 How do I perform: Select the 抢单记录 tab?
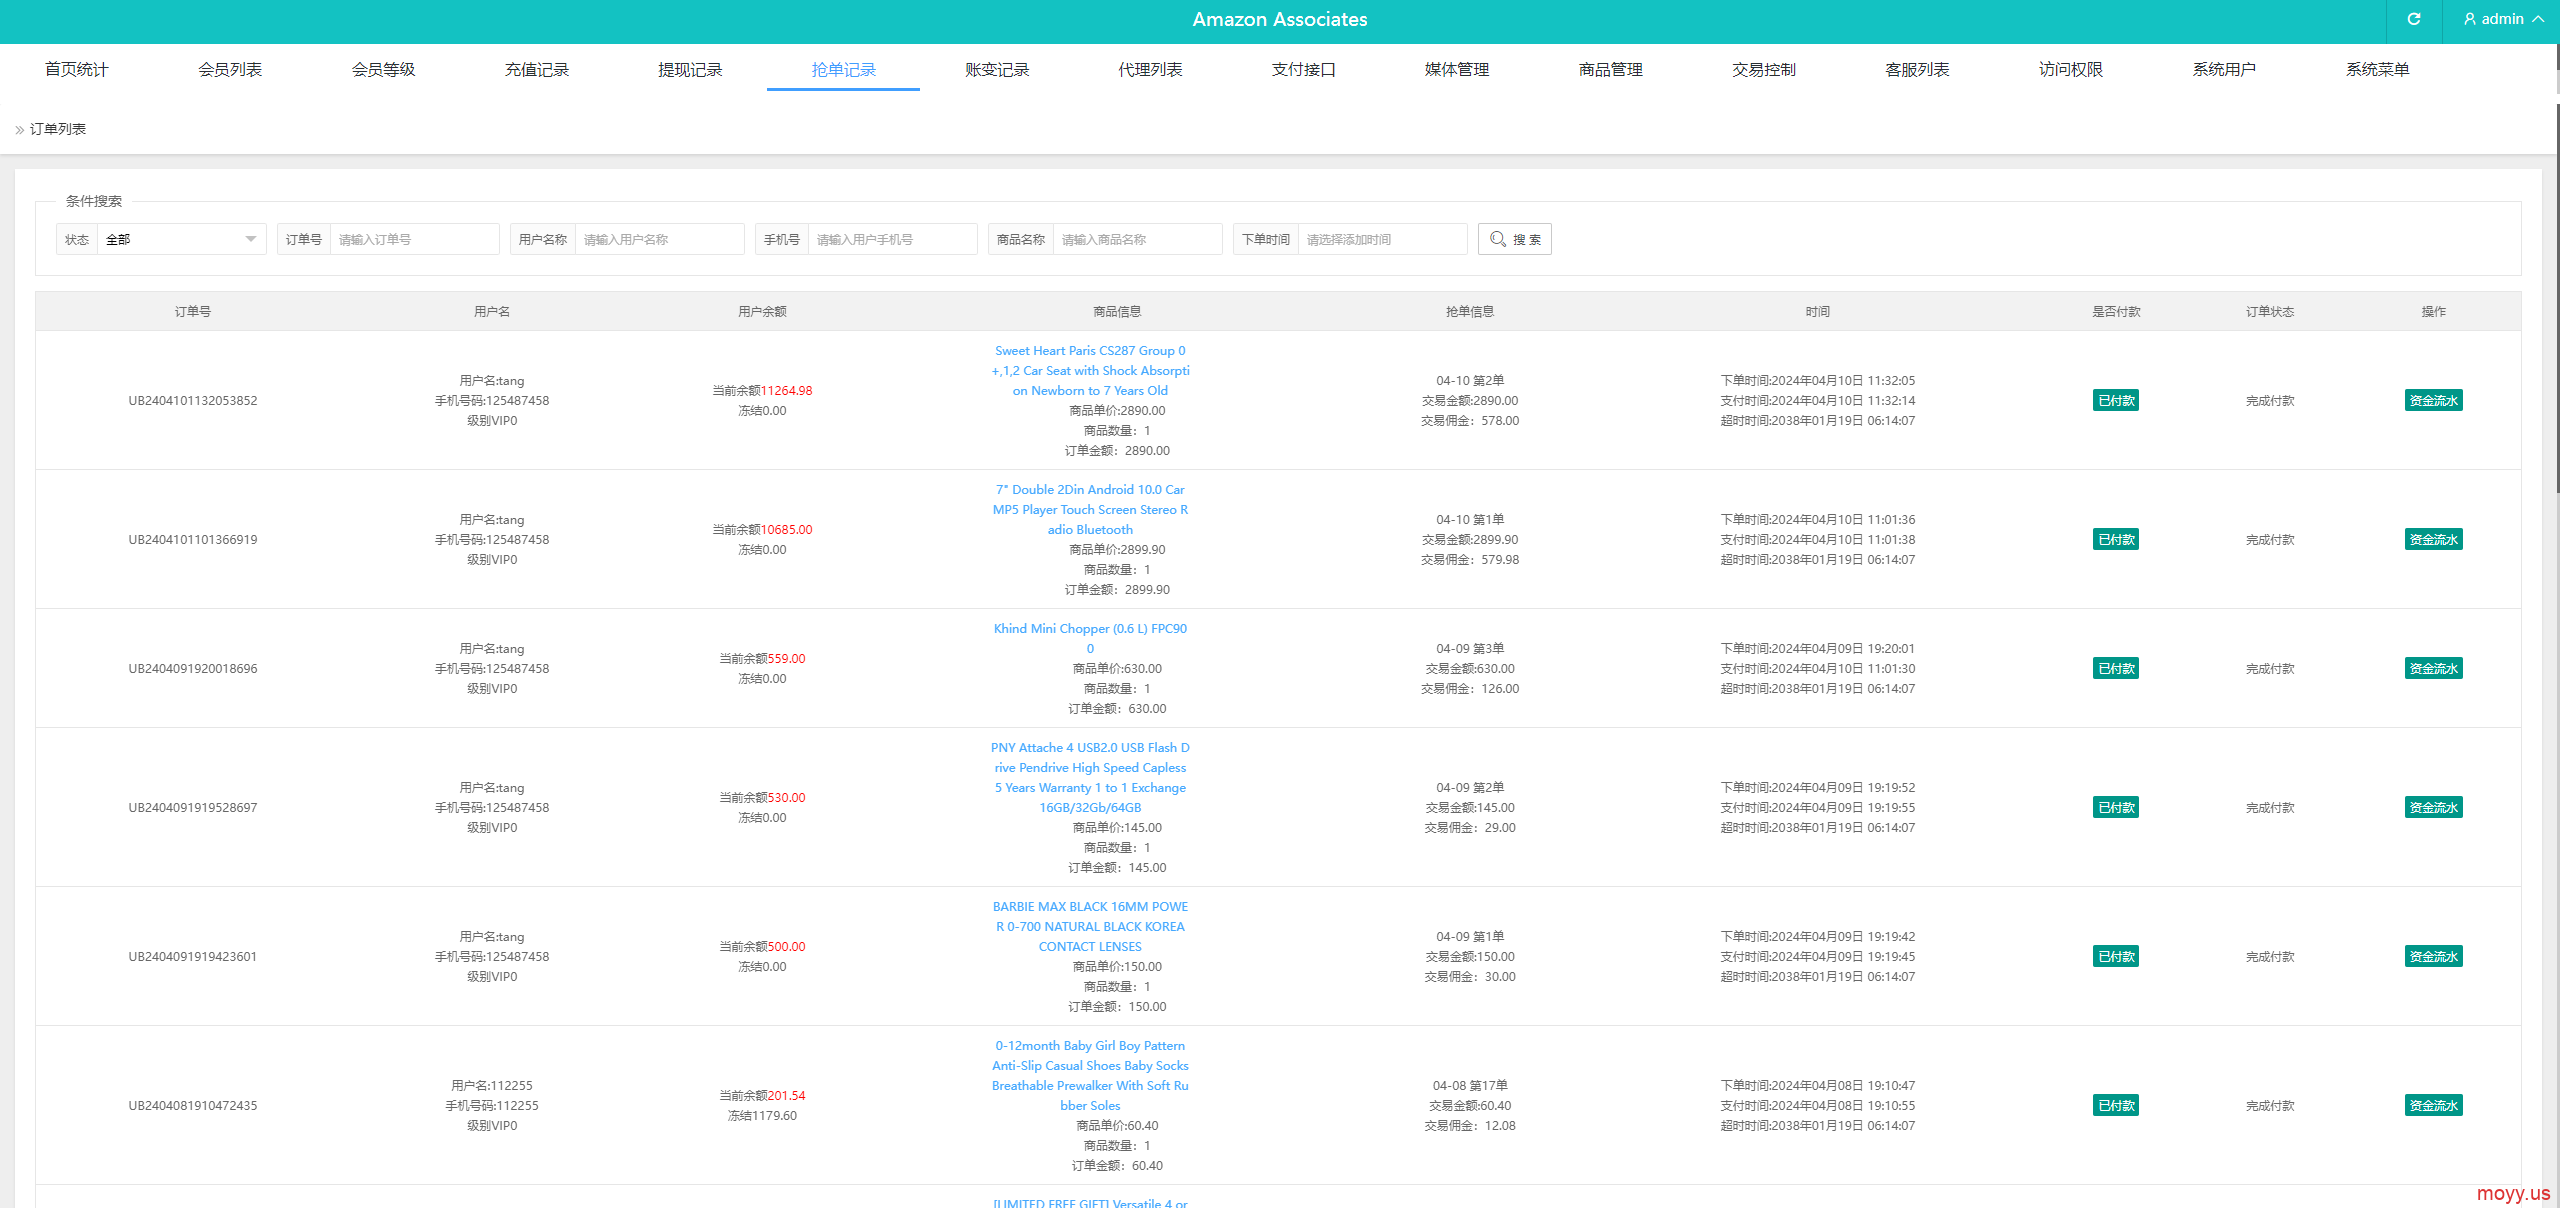843,69
